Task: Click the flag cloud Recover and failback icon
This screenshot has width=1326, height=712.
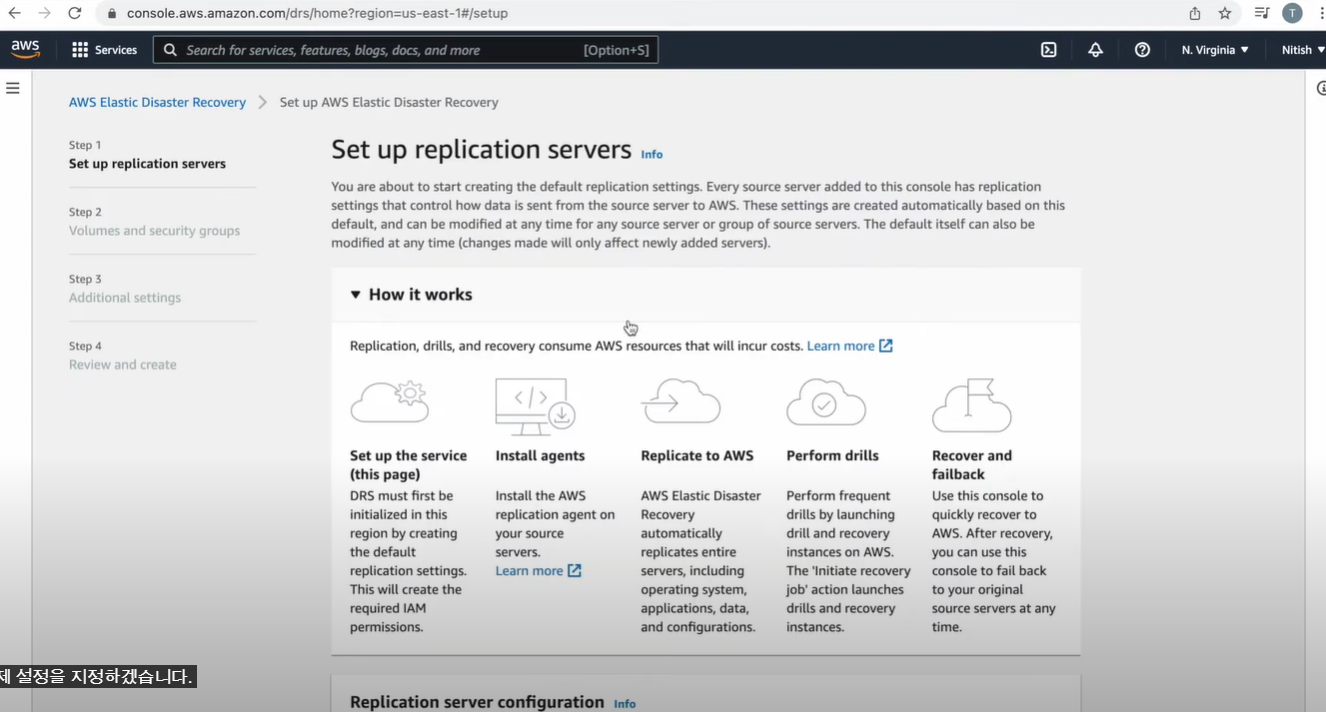Action: tap(971, 405)
